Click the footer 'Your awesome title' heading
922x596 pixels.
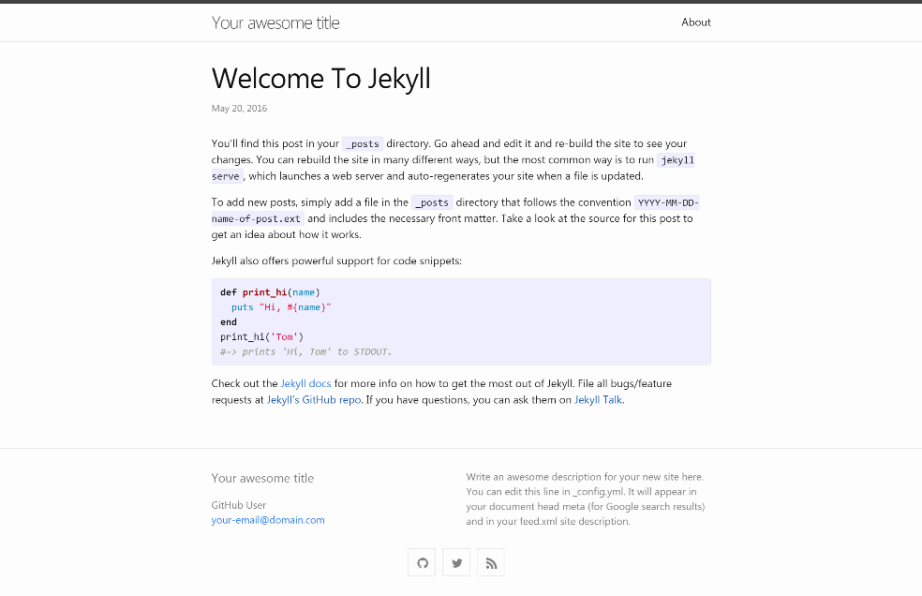coord(262,478)
